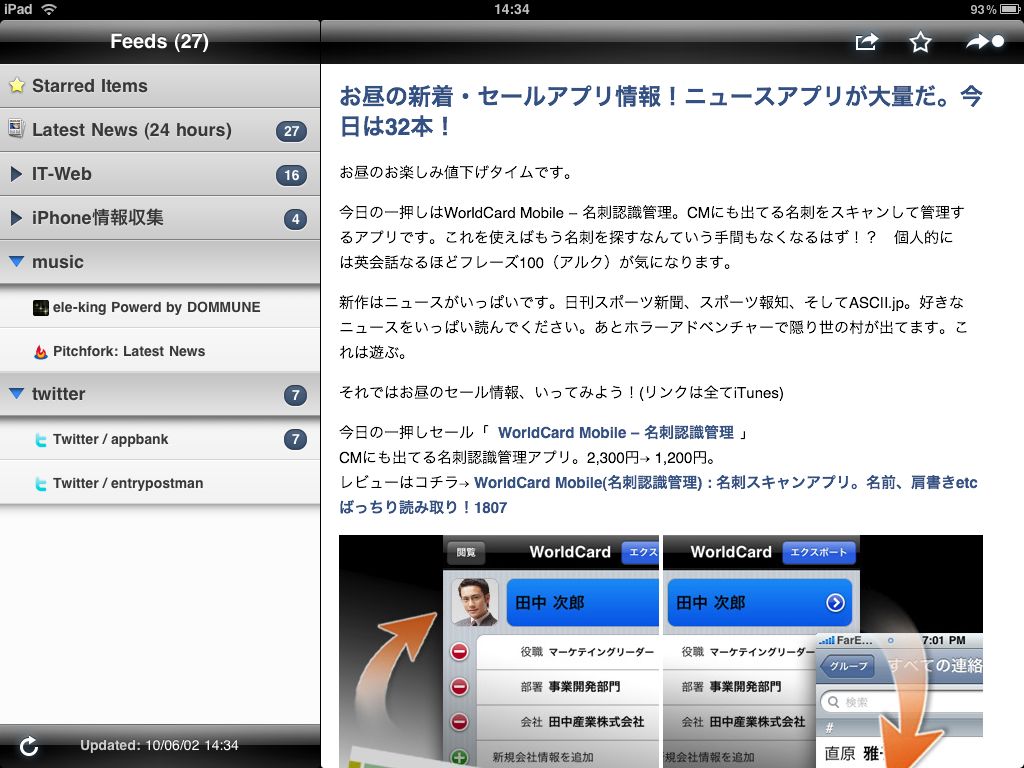This screenshot has height=768, width=1024.
Task: Star this article with the star icon
Action: click(x=920, y=42)
